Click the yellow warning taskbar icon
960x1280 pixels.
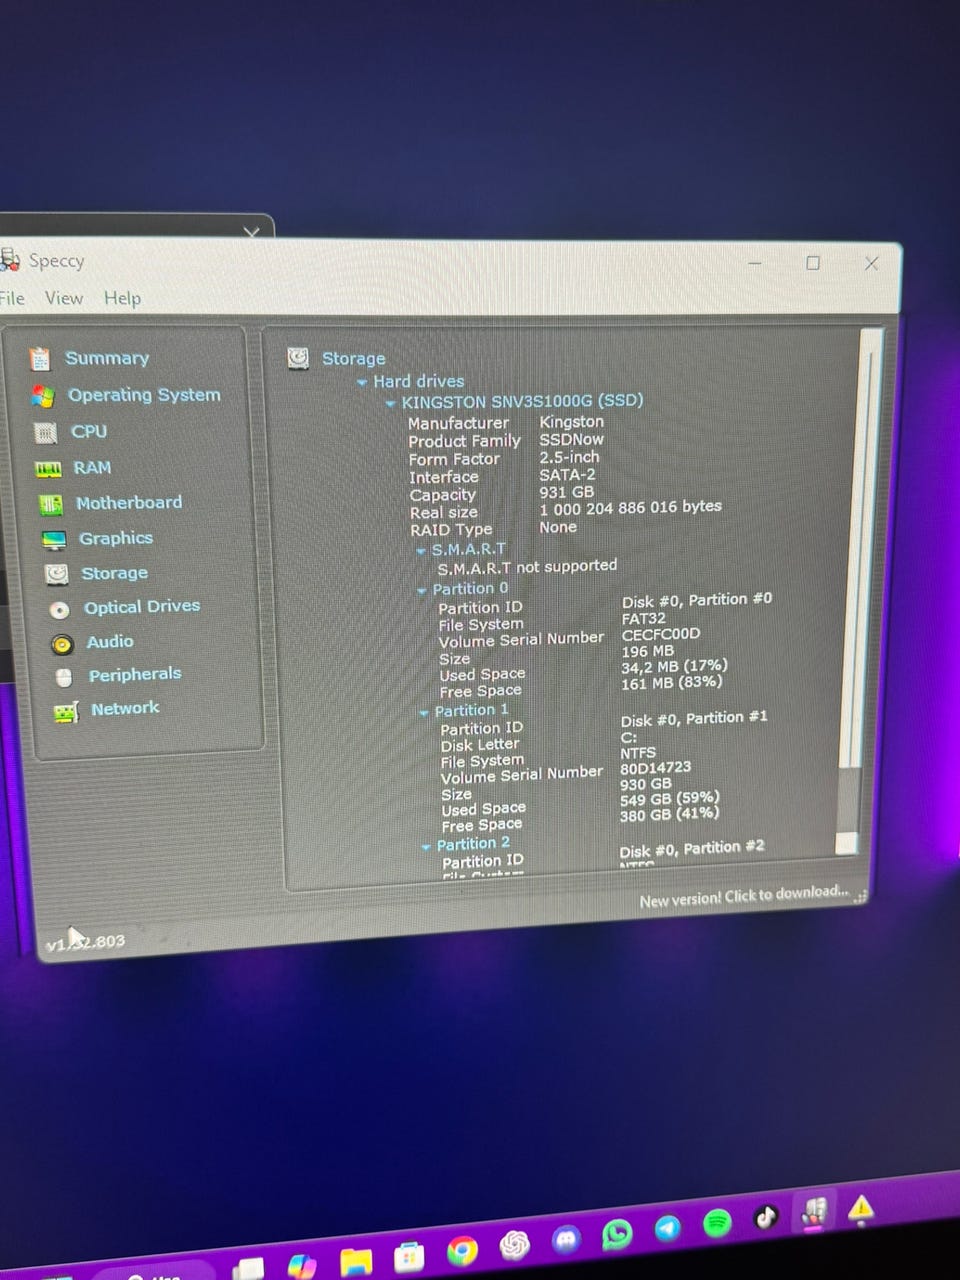coord(861,1209)
